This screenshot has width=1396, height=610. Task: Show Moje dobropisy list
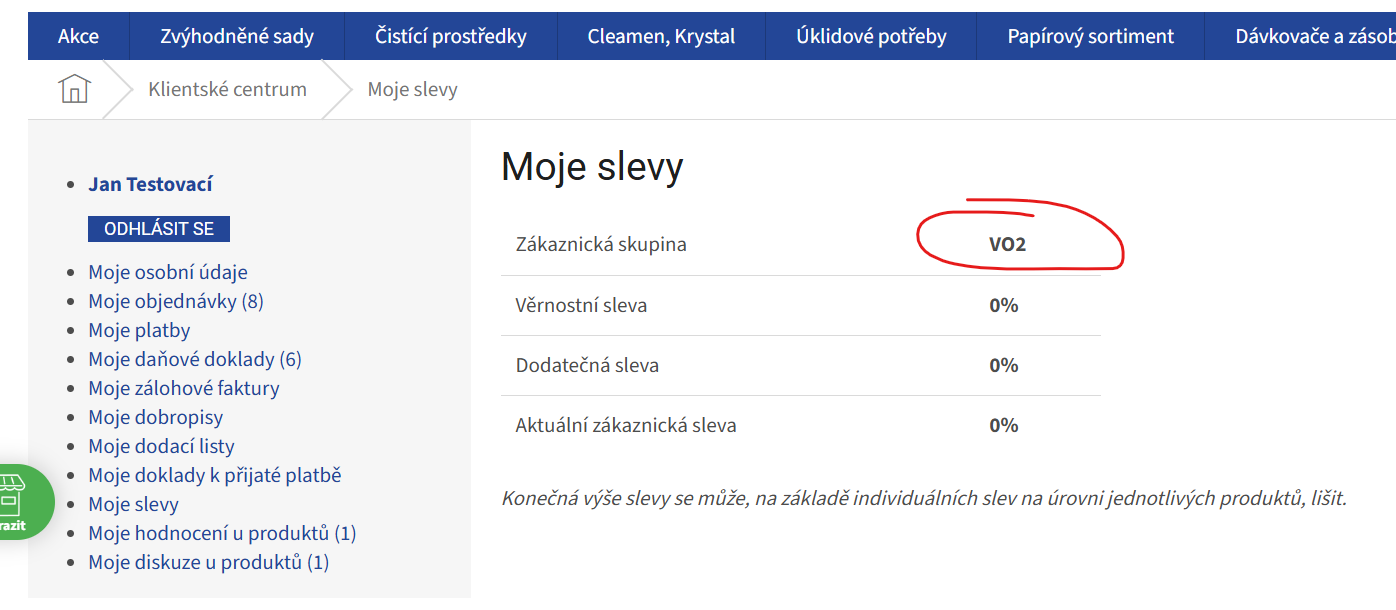tap(156, 417)
